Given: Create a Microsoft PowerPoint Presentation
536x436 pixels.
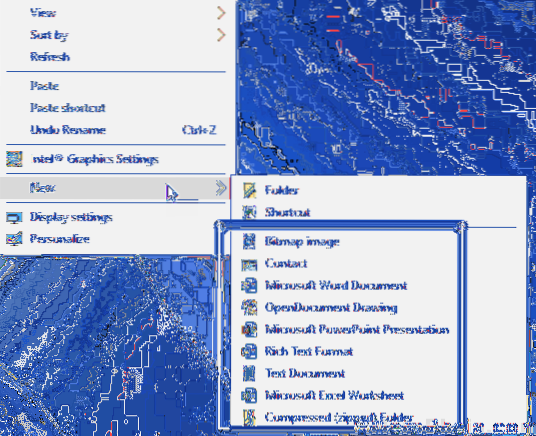Looking at the screenshot, I should coord(357,329).
